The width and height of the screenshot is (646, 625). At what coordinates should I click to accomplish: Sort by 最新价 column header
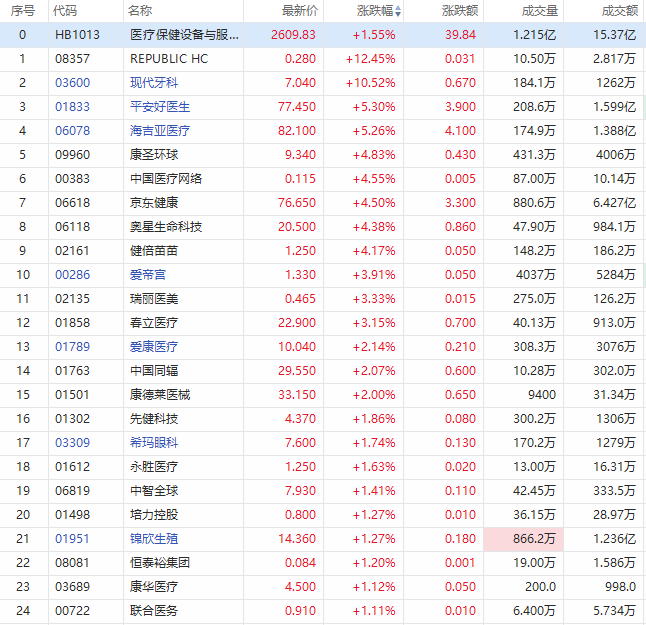[x=300, y=11]
